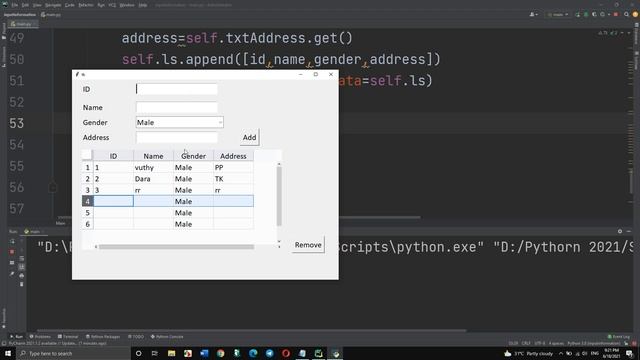Open File Explorer from the taskbar
This screenshot has width=640, height=360.
point(171,353)
